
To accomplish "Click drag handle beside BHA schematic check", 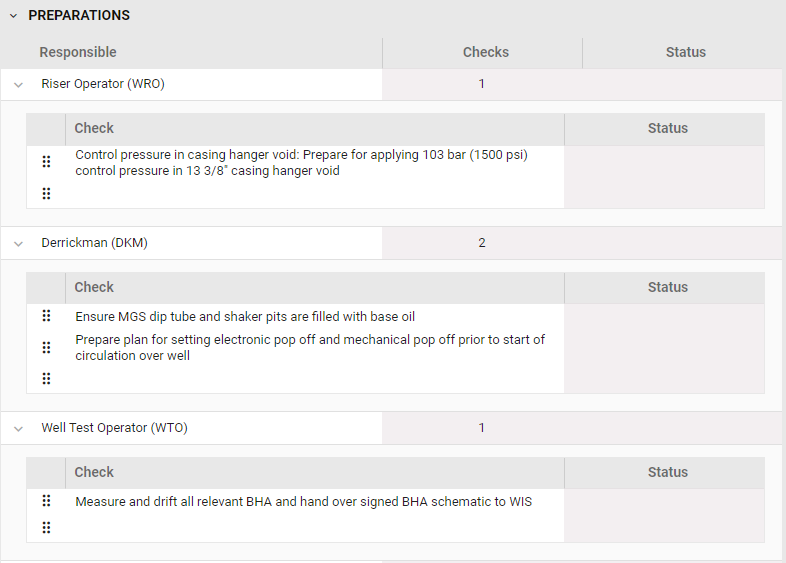I will (x=46, y=501).
